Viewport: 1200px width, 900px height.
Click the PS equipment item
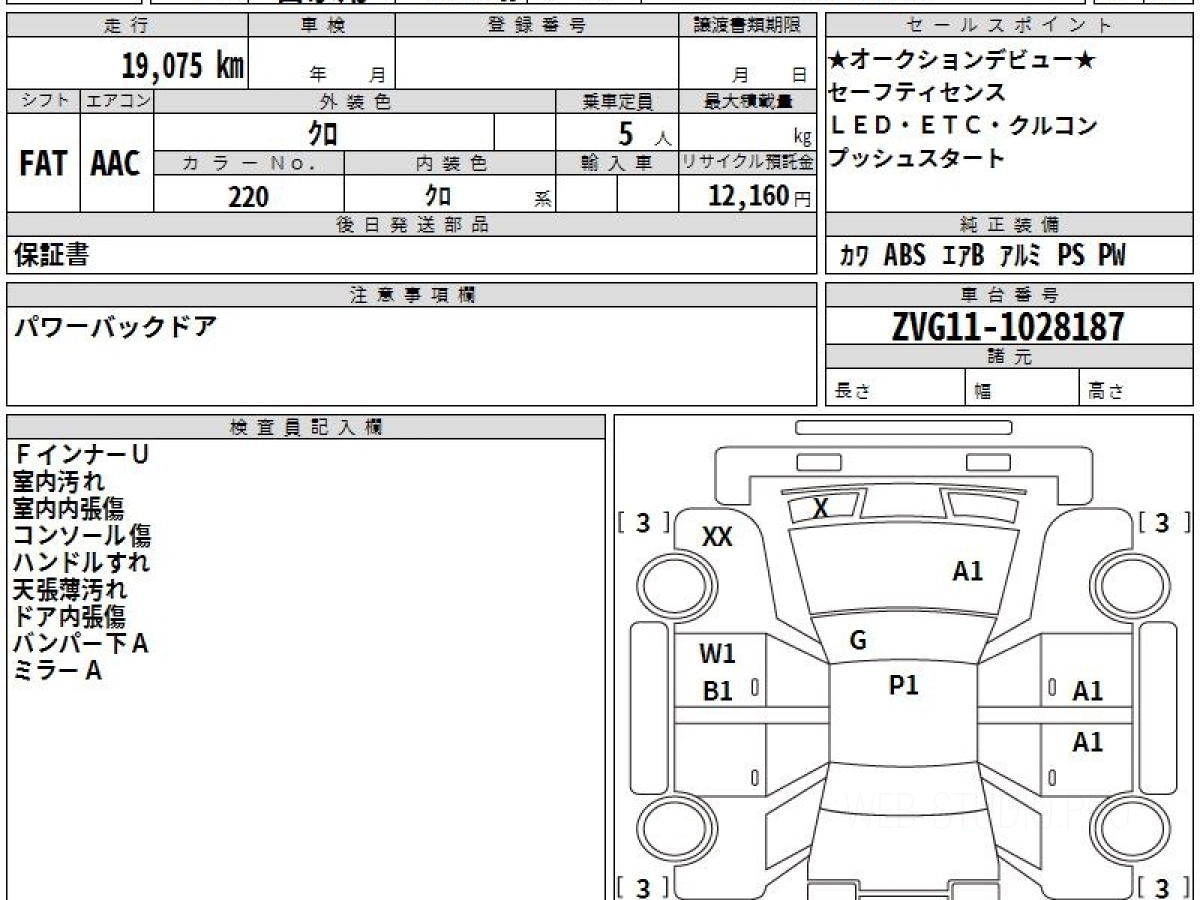click(1071, 256)
